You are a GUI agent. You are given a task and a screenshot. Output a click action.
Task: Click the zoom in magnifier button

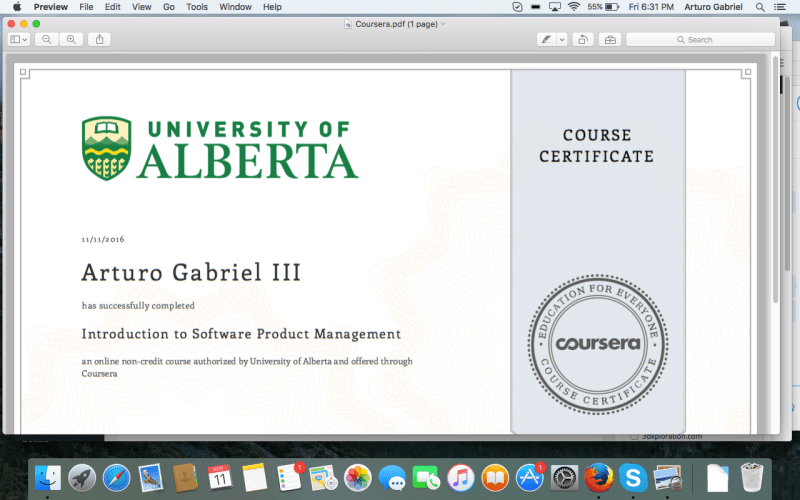(71, 39)
